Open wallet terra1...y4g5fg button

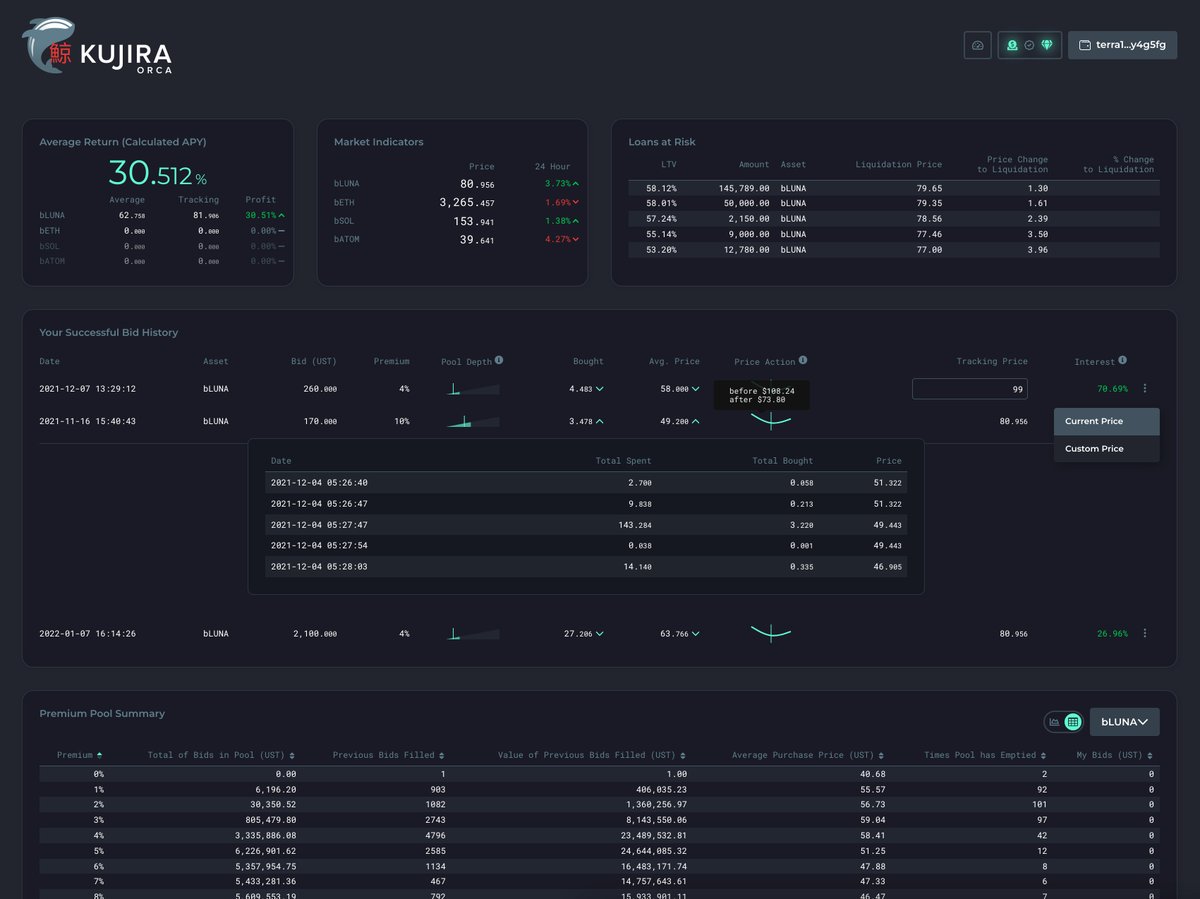tap(1122, 45)
